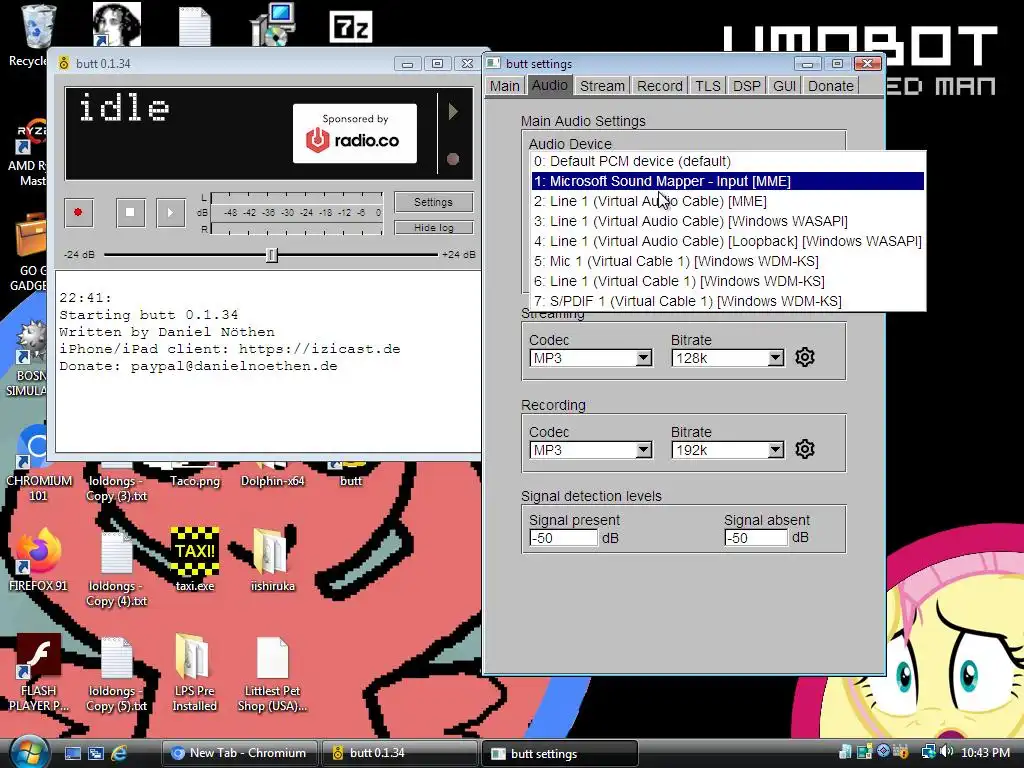
Task: Click the radio.co sponsor banner
Action: (355, 133)
